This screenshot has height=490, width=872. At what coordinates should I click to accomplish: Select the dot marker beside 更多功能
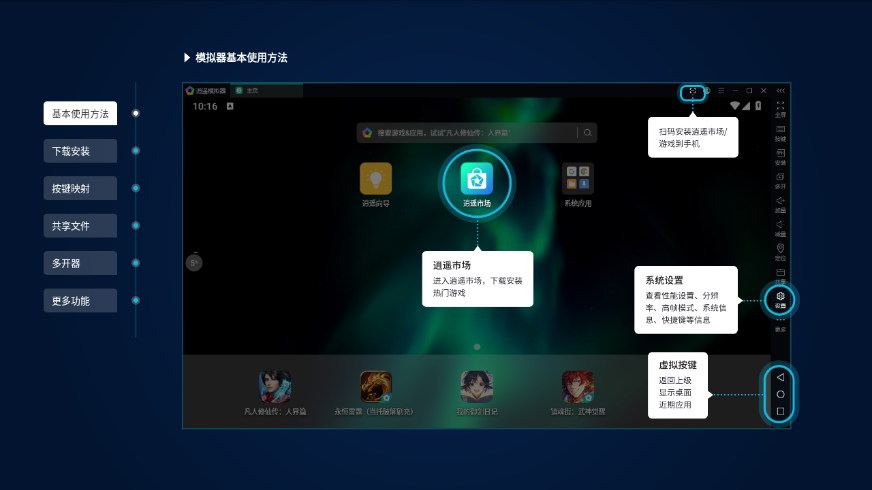click(136, 300)
